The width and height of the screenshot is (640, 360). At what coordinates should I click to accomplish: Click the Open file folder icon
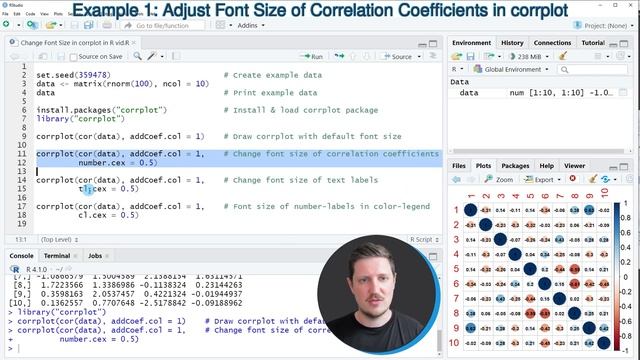[51, 25]
